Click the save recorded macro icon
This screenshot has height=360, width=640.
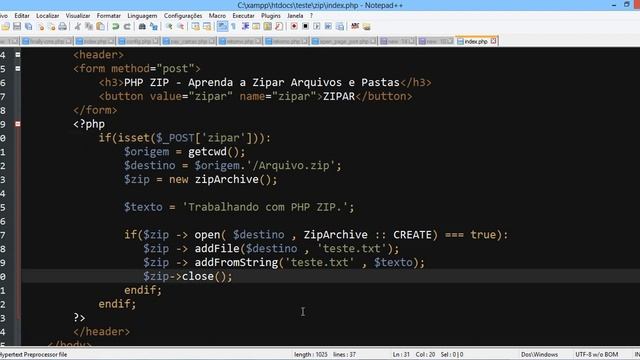pyautogui.click(x=340, y=27)
